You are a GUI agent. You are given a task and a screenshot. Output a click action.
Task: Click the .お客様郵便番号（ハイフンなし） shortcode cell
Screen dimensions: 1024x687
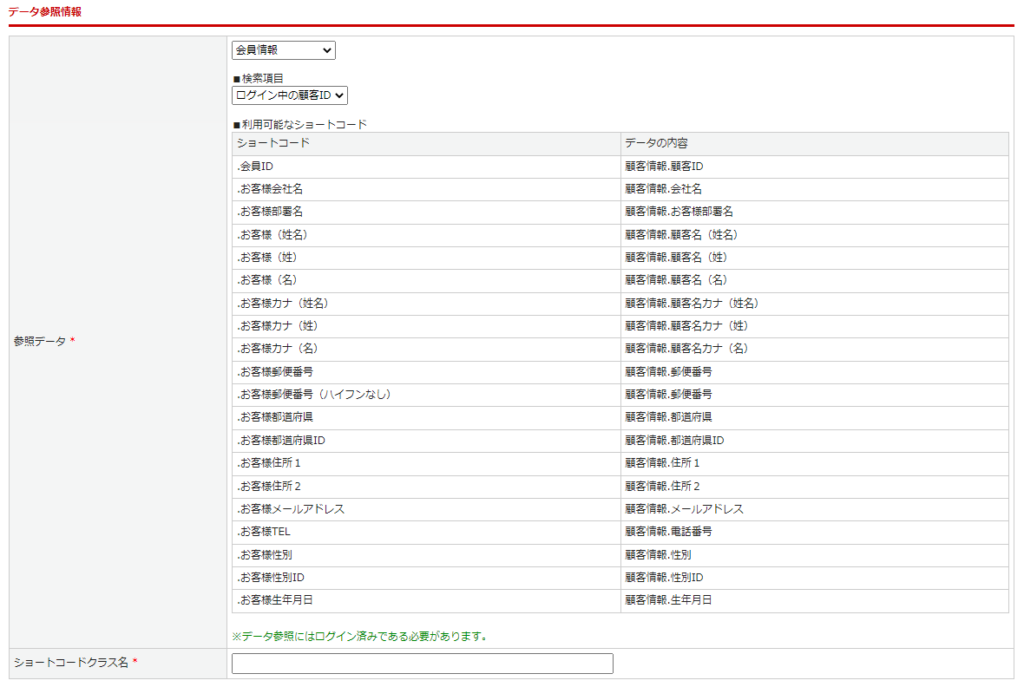313,395
